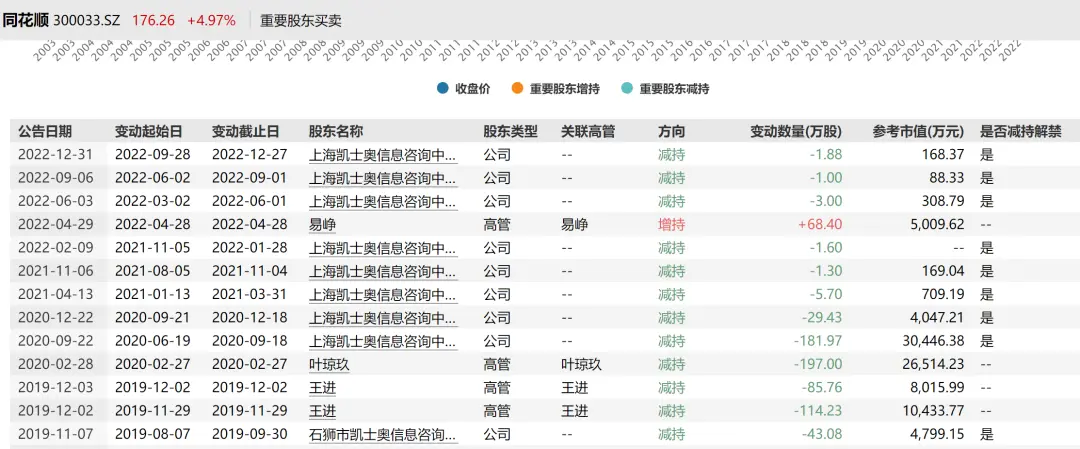Click the 4,799.15 market value cell
Viewport: 1080px width, 449px height.
click(936, 435)
